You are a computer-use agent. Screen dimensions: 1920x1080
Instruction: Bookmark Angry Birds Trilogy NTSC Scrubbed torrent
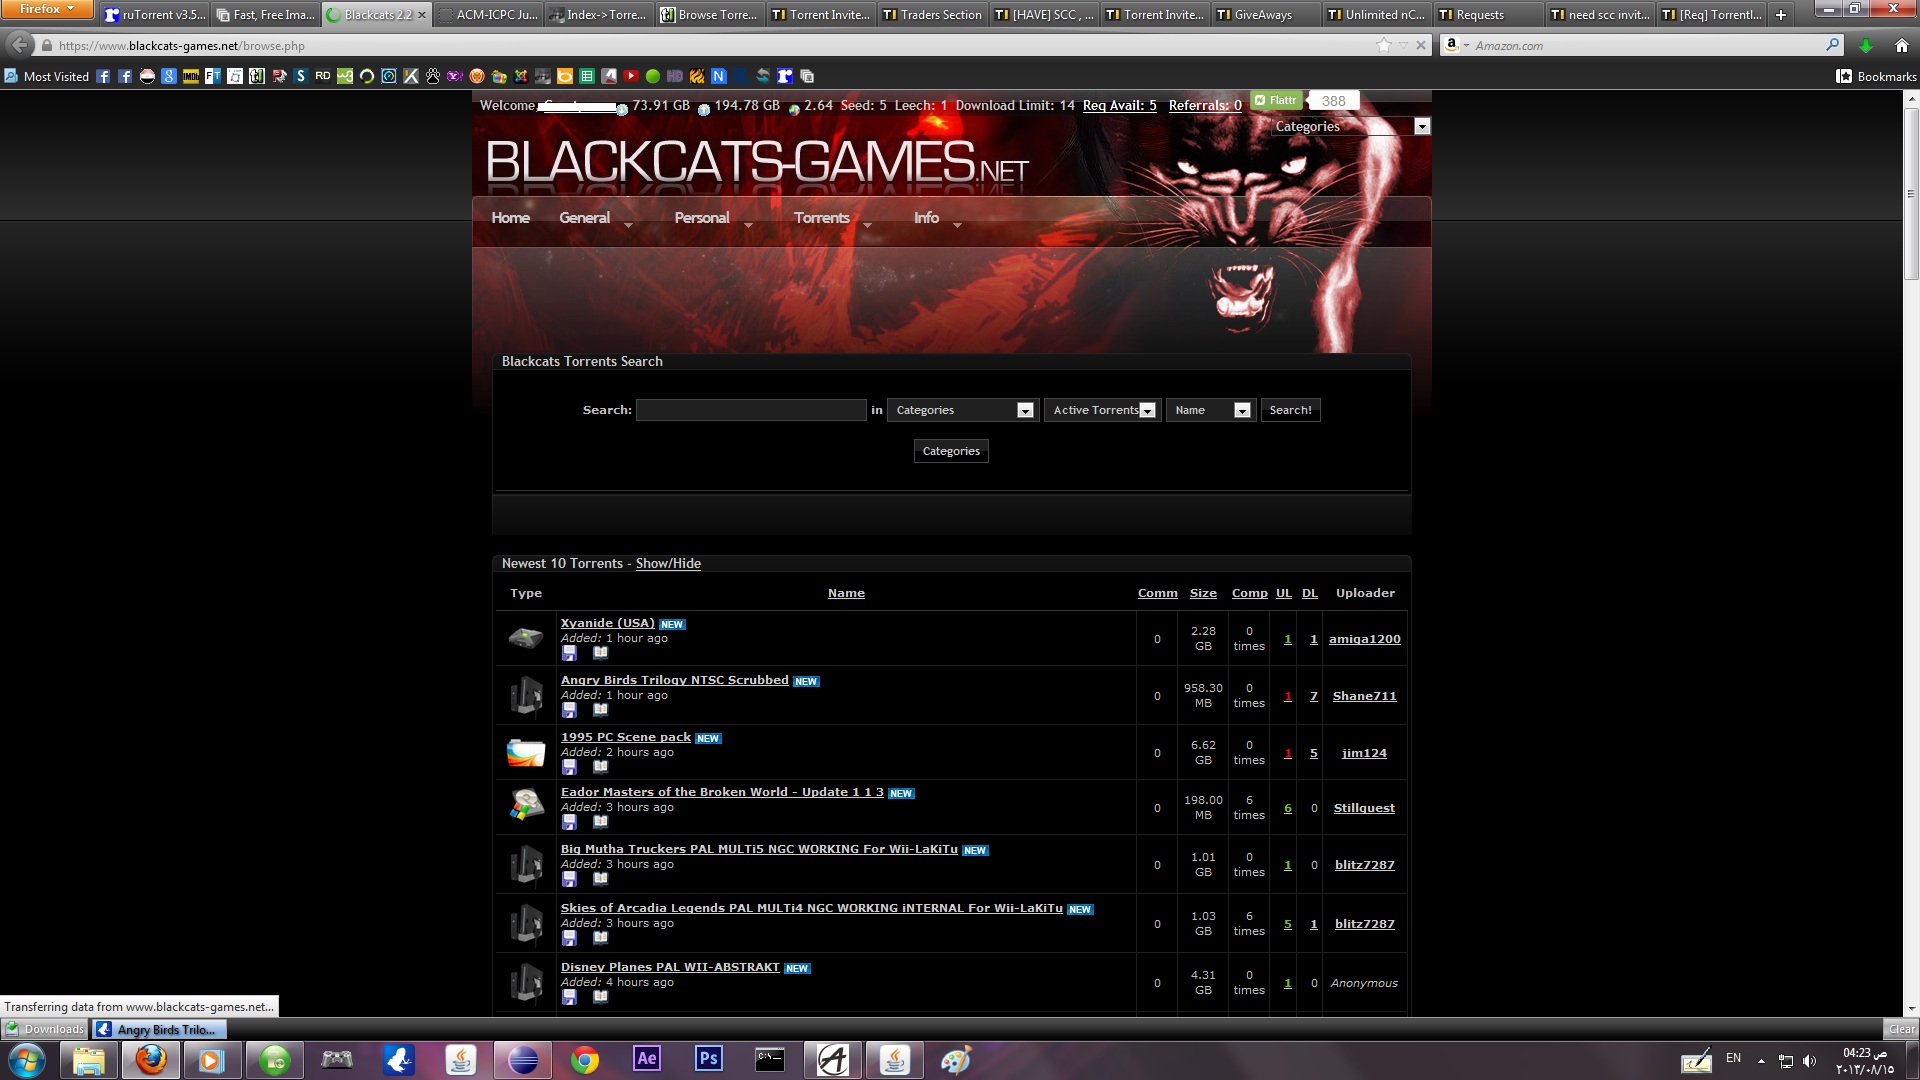600,710
